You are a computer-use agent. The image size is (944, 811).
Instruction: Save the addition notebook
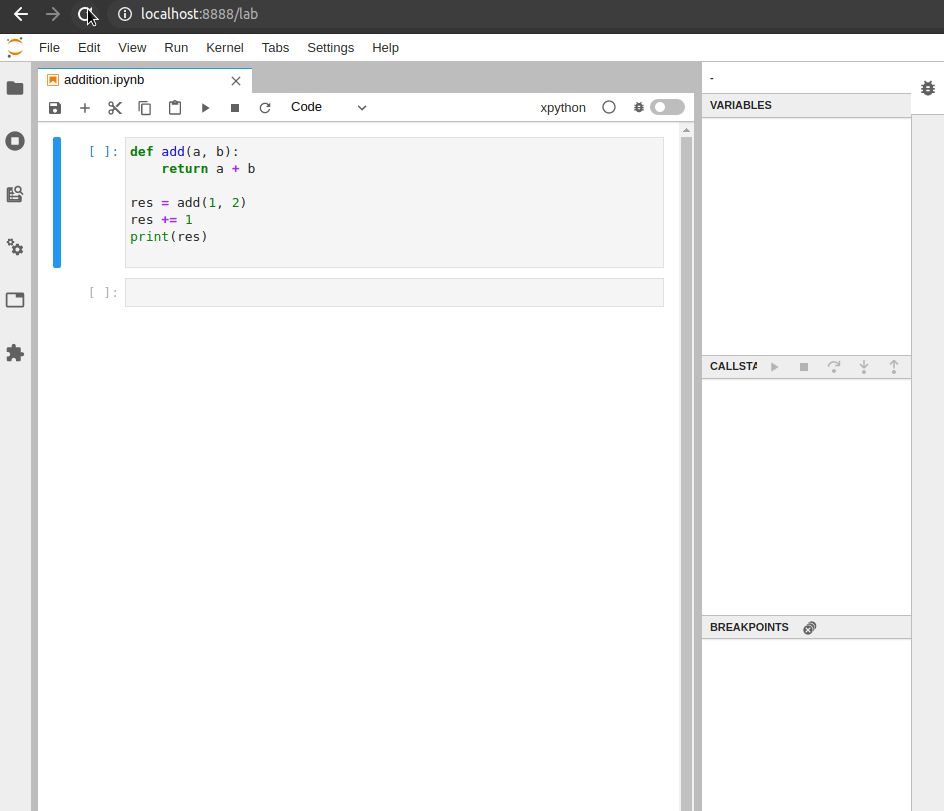(55, 107)
